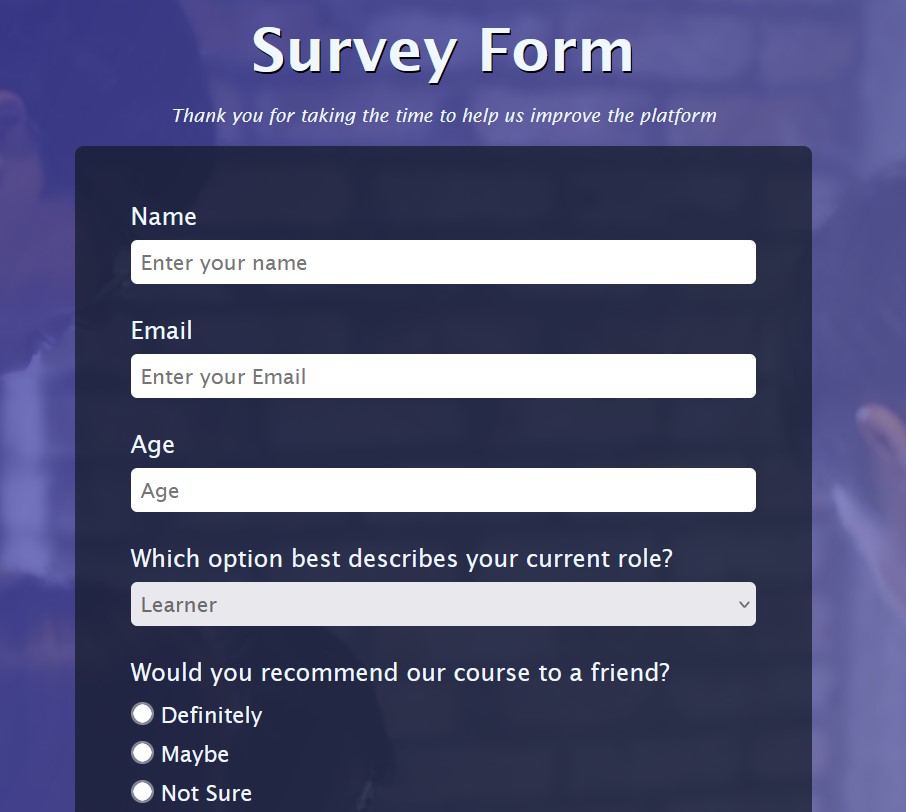Click the dropdown chevron next to Learner
The height and width of the screenshot is (812, 906).
[744, 604]
